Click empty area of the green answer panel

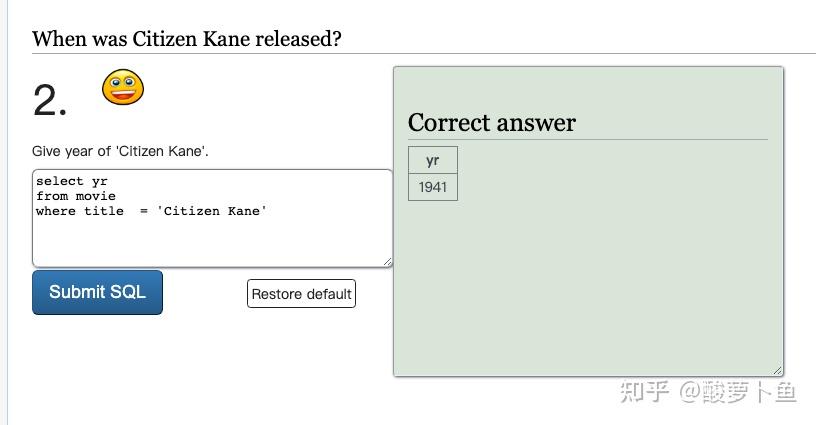pyautogui.click(x=600, y=280)
